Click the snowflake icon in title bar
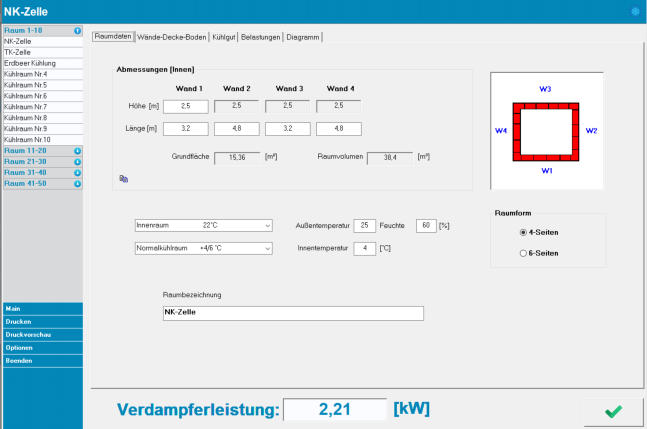 pos(634,11)
